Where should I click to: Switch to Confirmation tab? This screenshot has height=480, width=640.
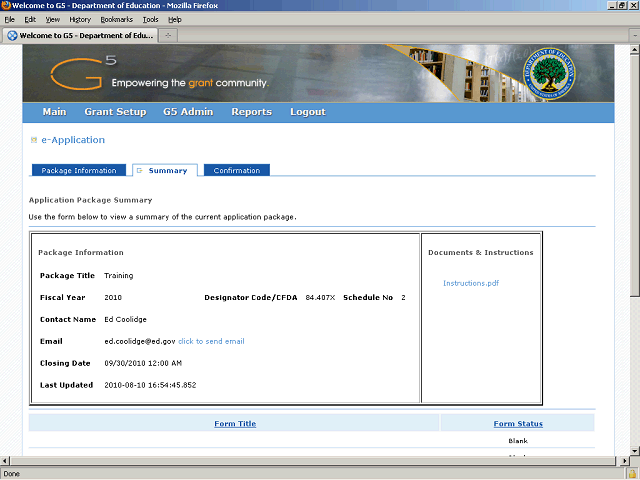coord(237,170)
